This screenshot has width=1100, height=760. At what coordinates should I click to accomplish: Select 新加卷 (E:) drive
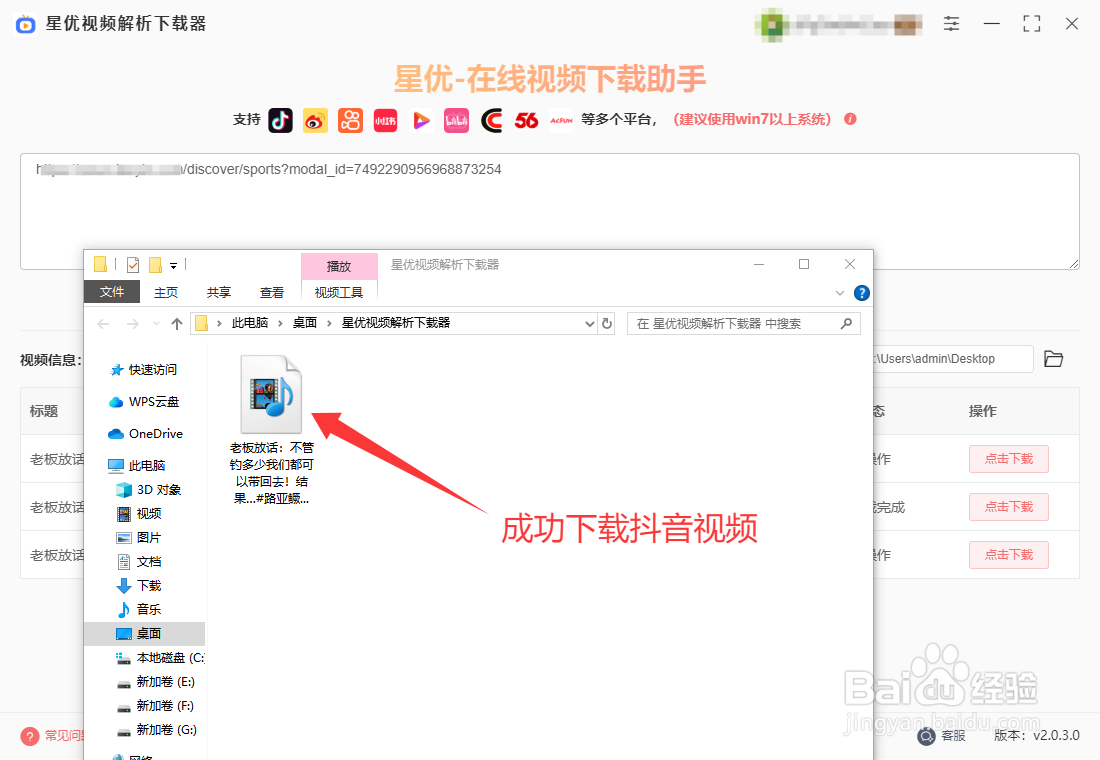(x=156, y=681)
